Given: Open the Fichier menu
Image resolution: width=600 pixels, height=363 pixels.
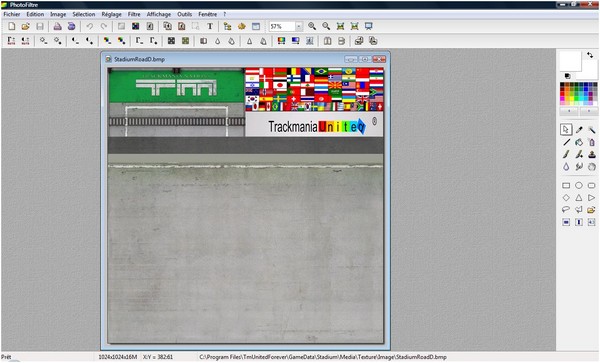Looking at the screenshot, I should [12, 14].
